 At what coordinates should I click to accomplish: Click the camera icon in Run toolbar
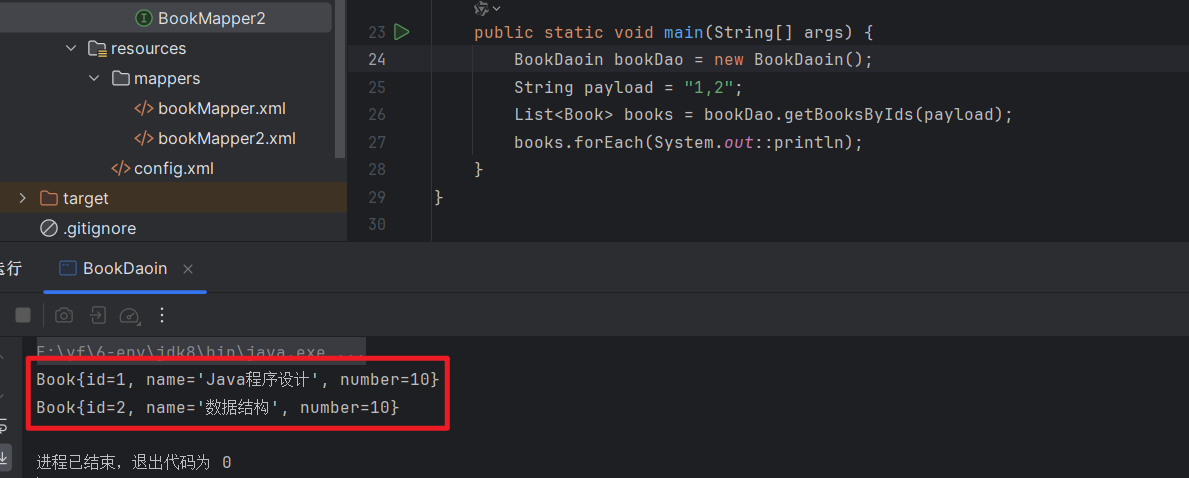(x=64, y=315)
